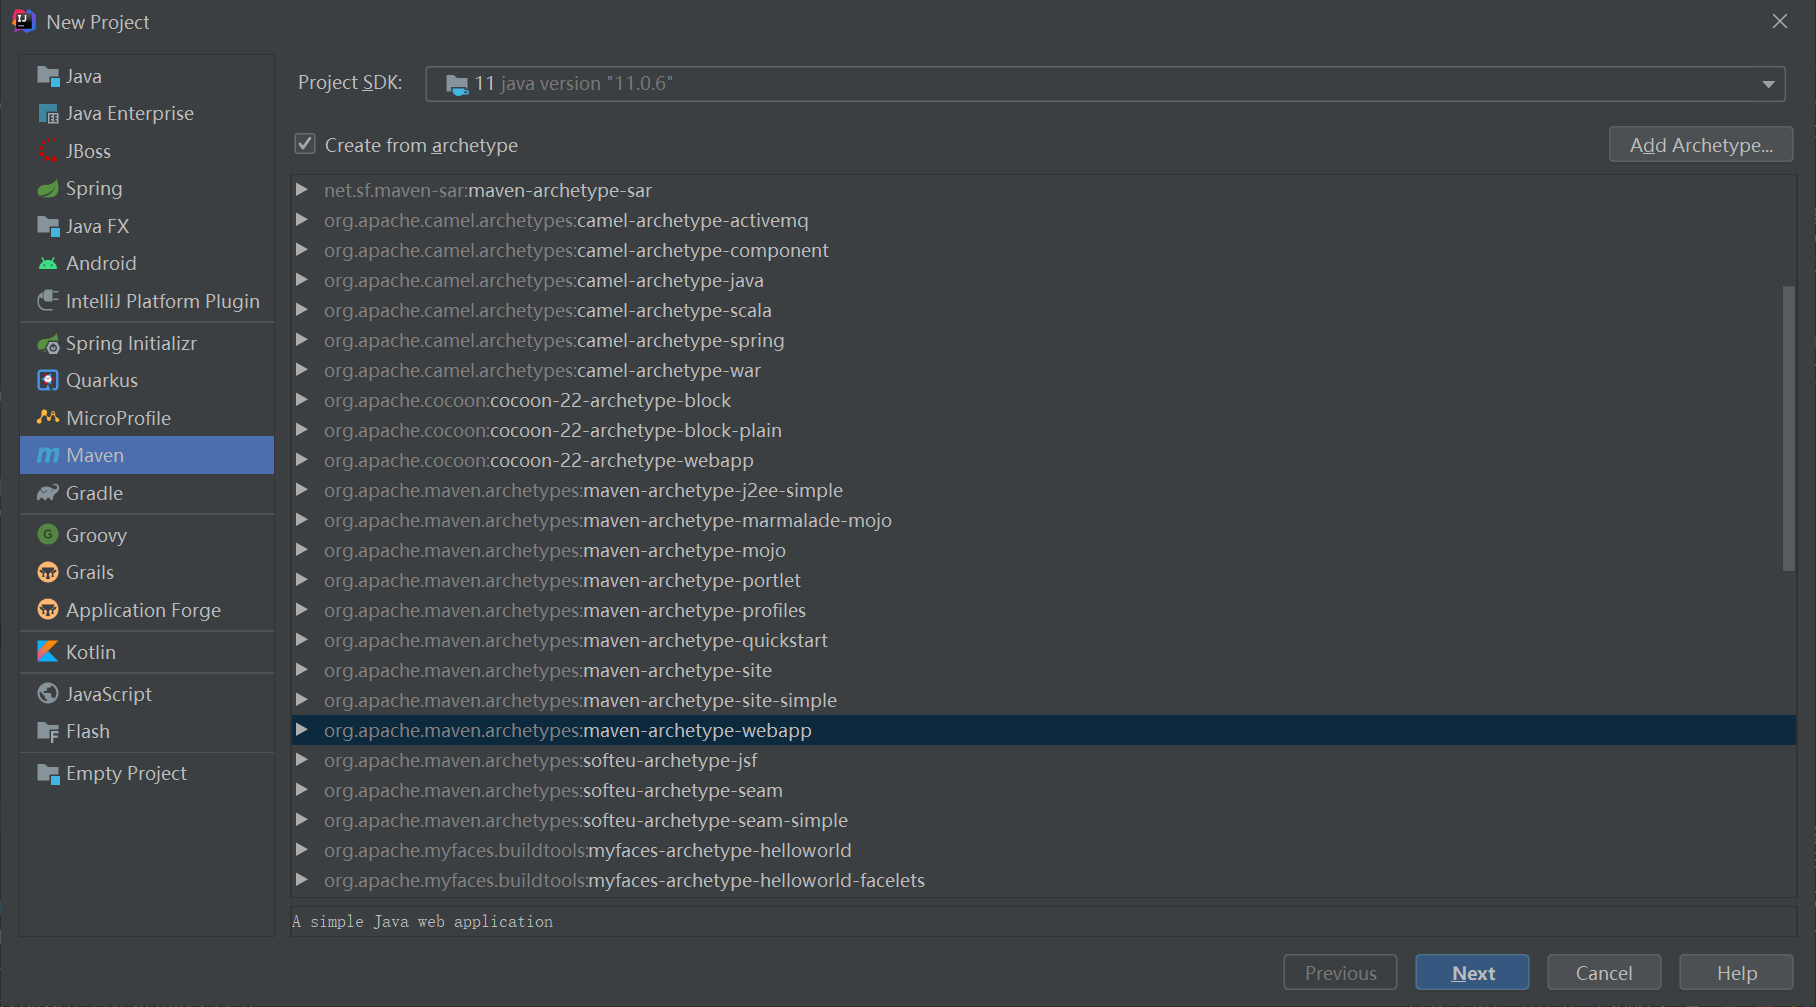Image resolution: width=1816 pixels, height=1007 pixels.
Task: Select myfaces-archetype-helloworld-facelets row
Action: (x=1043, y=880)
